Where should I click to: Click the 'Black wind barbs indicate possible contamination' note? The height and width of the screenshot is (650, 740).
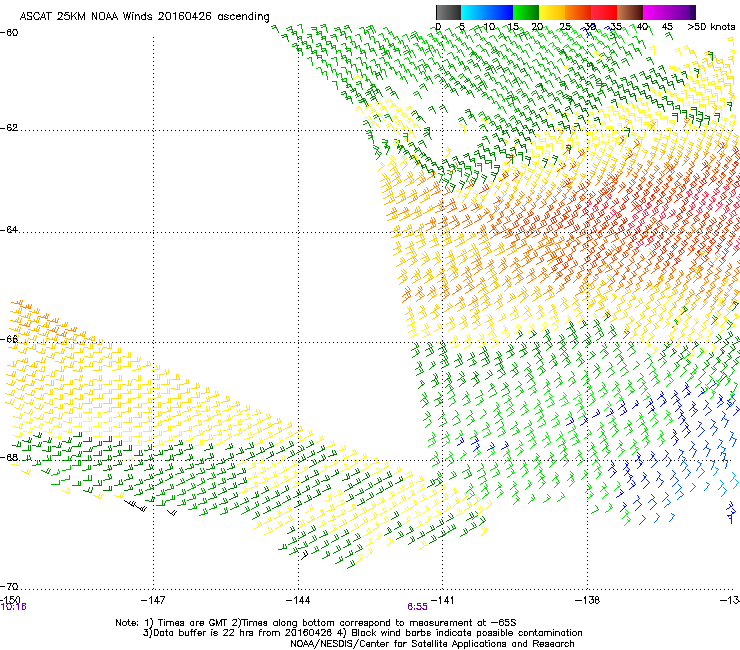click(x=460, y=633)
